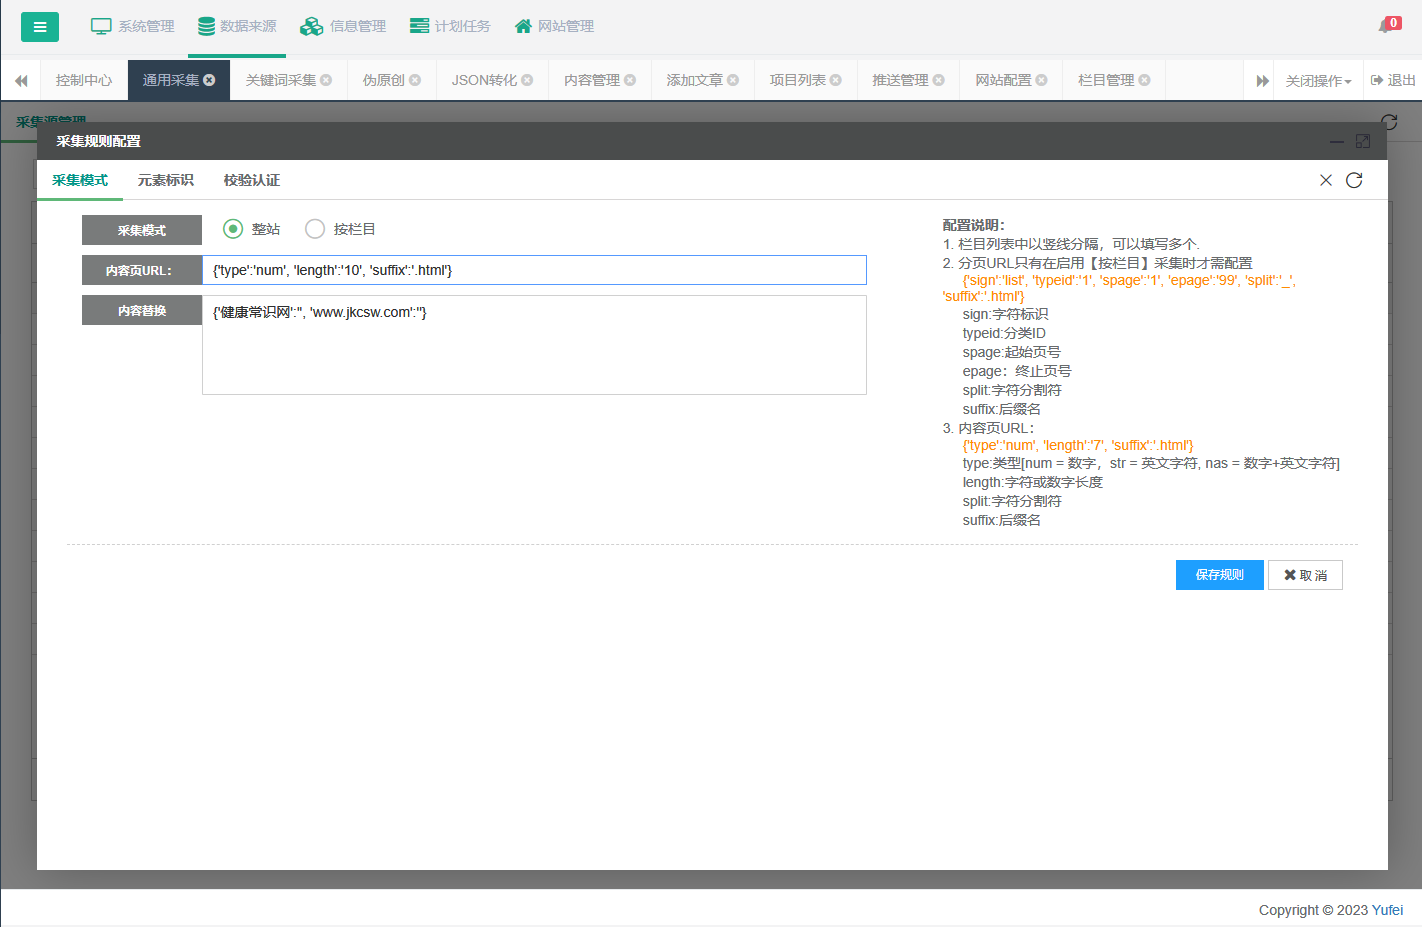Close the 伪原创 tab
Screen dimensions: 1422x927
click(415, 80)
